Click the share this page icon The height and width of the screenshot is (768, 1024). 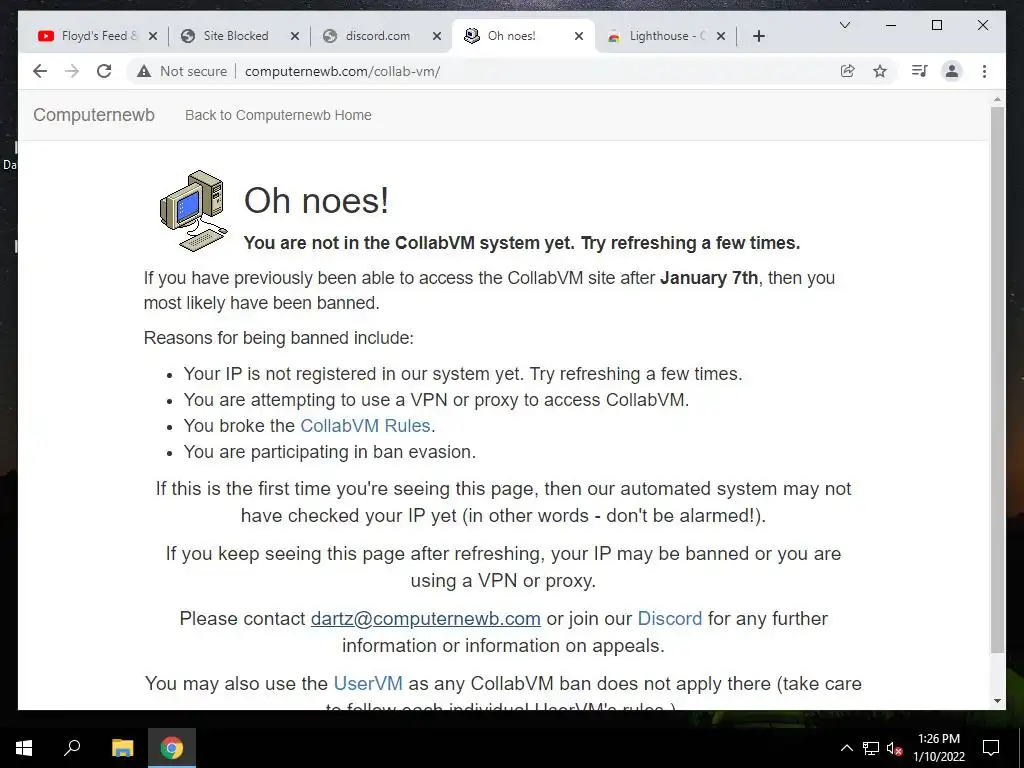847,71
